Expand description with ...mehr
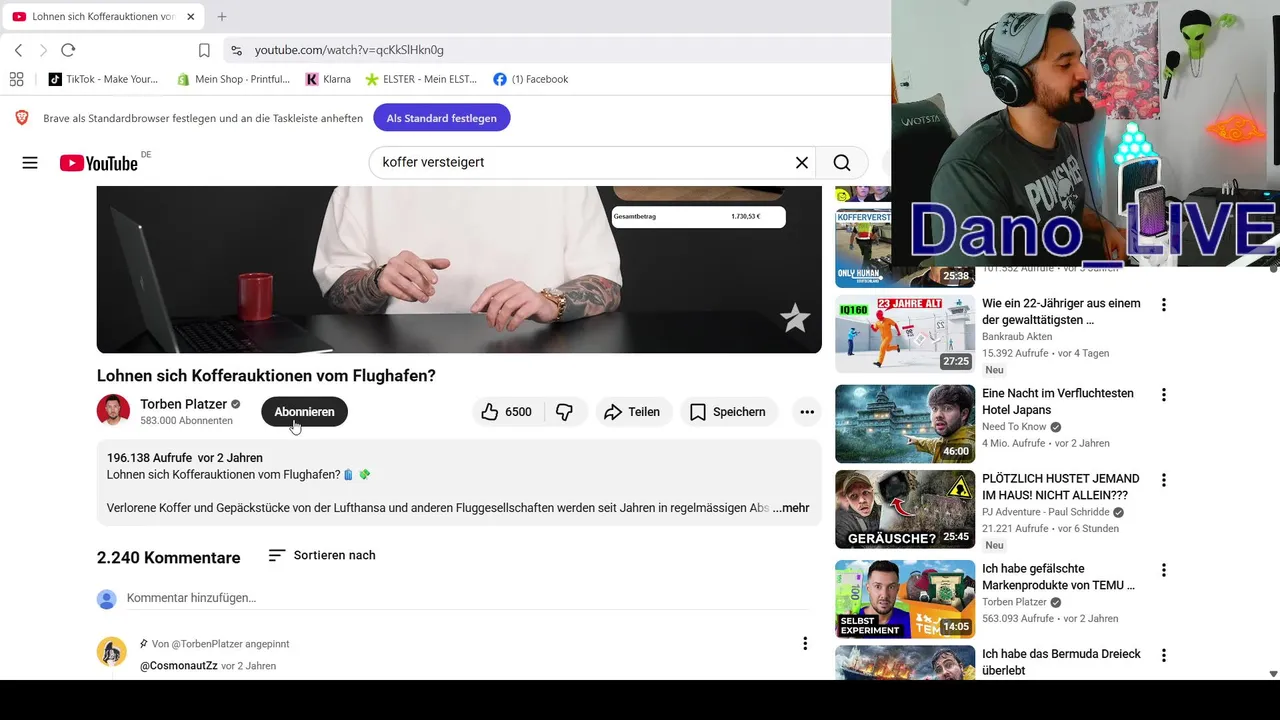This screenshot has height=720, width=1280. click(790, 508)
